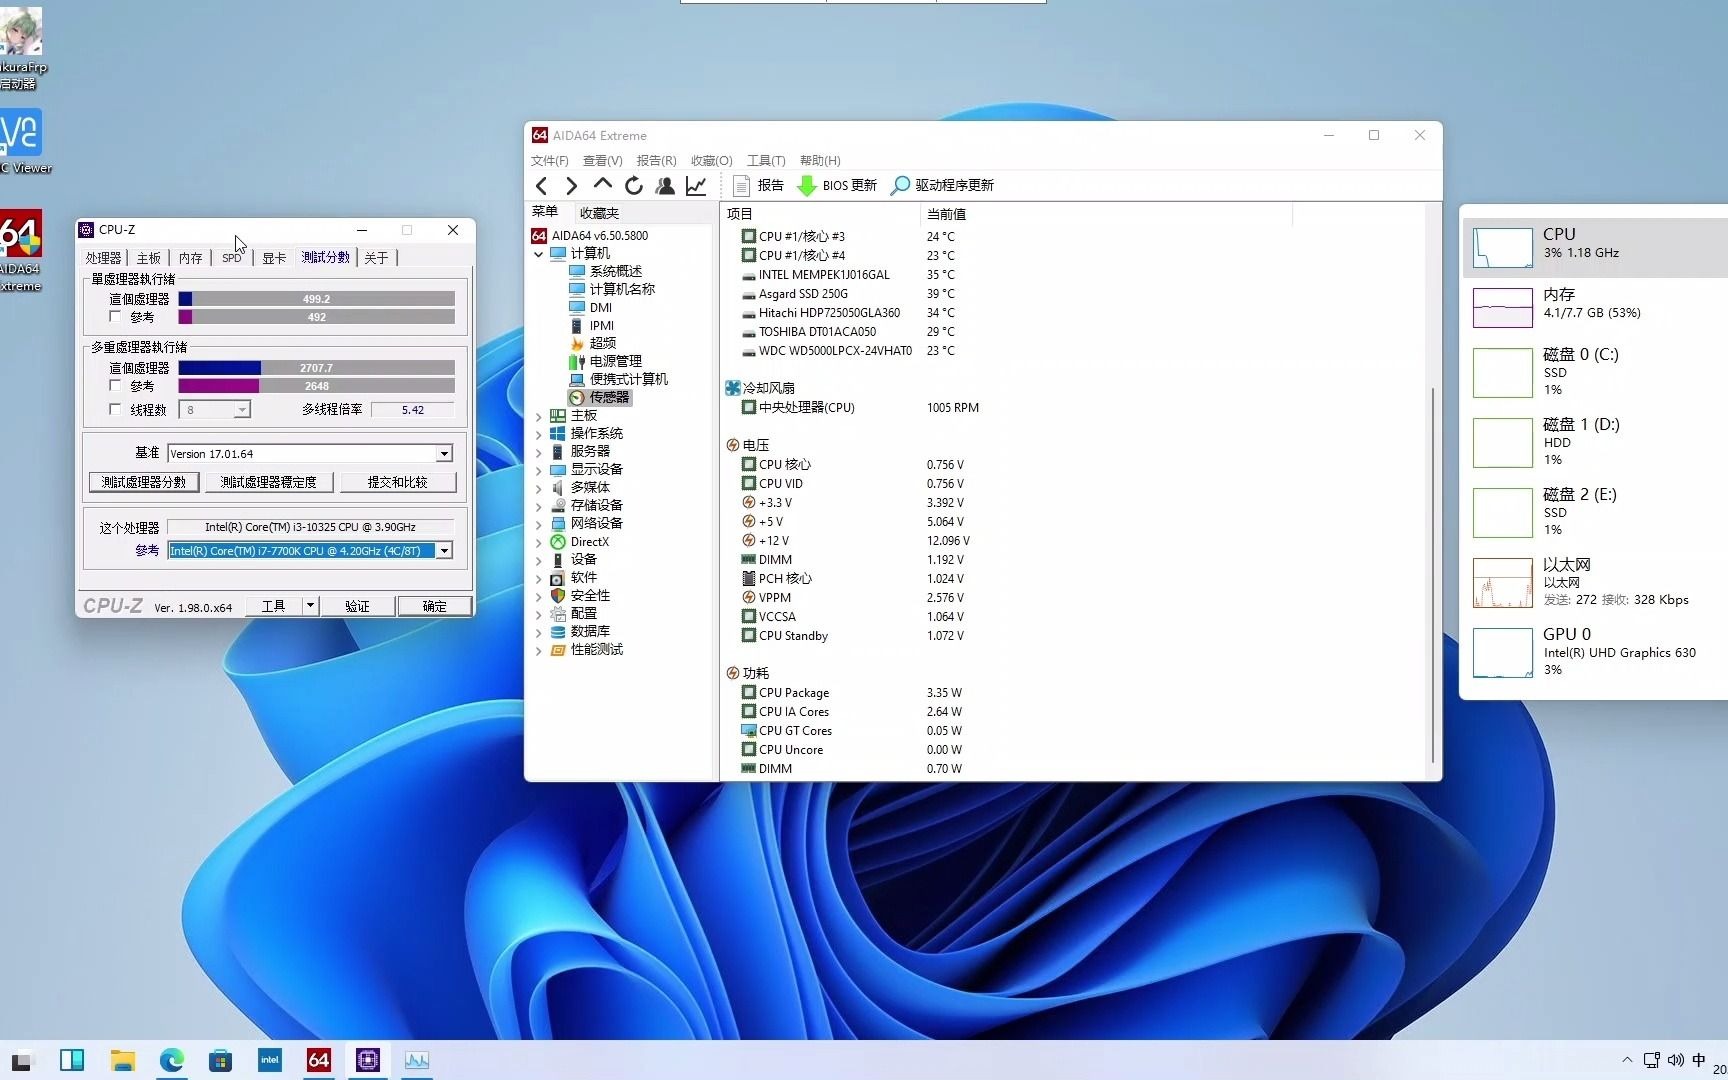This screenshot has width=1728, height=1080.
Task: Expand the 存储设备 tree node
Action: (539, 506)
